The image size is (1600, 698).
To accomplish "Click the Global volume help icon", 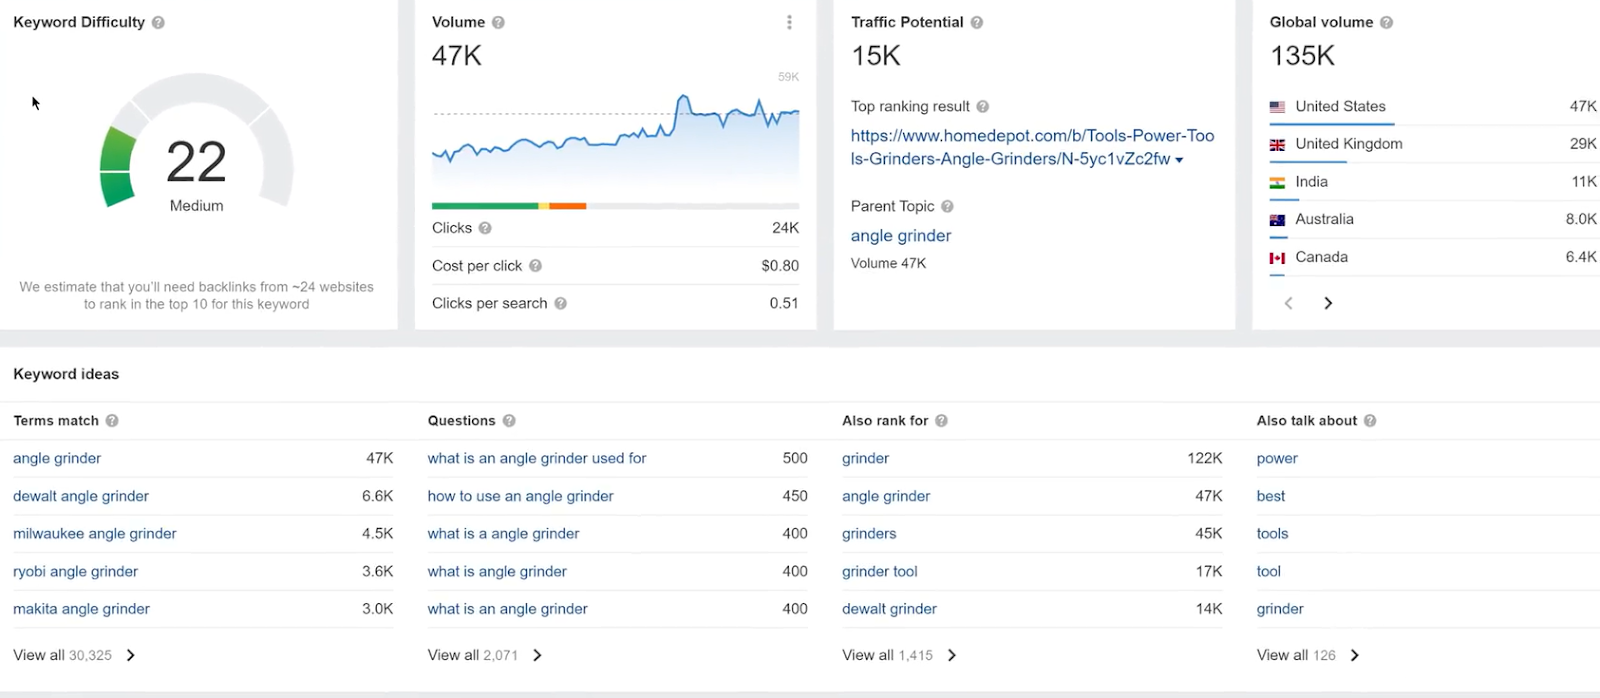I will click(x=1386, y=22).
